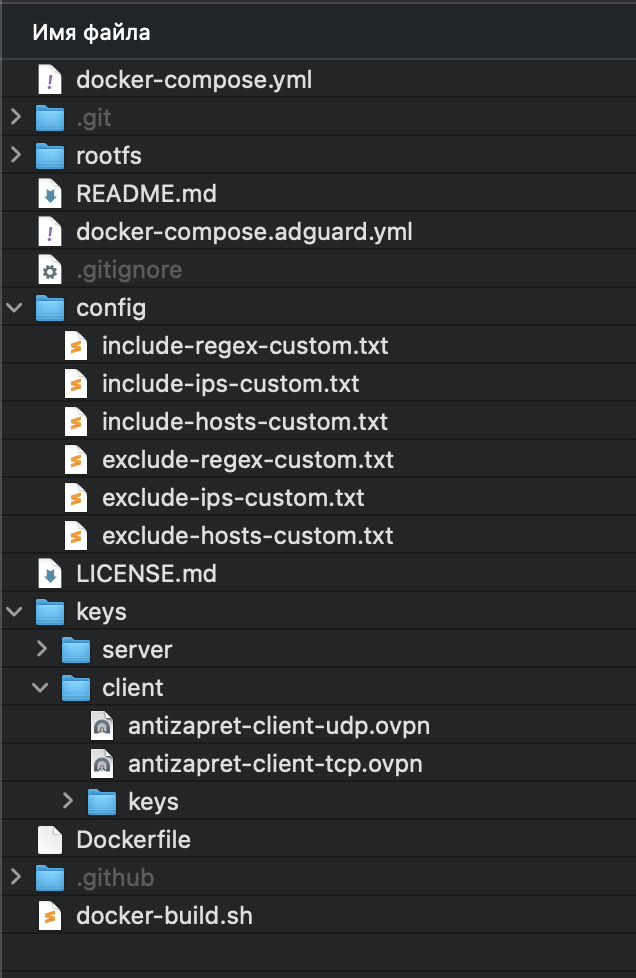Click the README.md markdown file icon
Viewport: 636px width, 978px height.
(50, 194)
